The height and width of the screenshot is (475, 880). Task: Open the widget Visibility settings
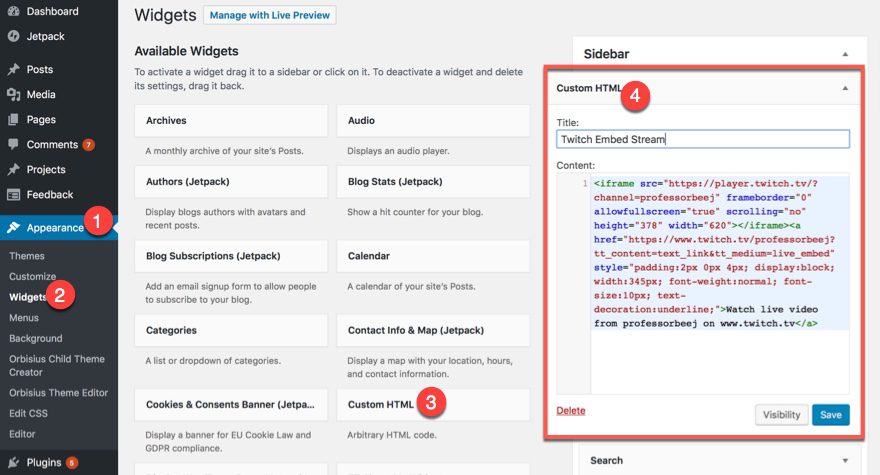tap(781, 415)
